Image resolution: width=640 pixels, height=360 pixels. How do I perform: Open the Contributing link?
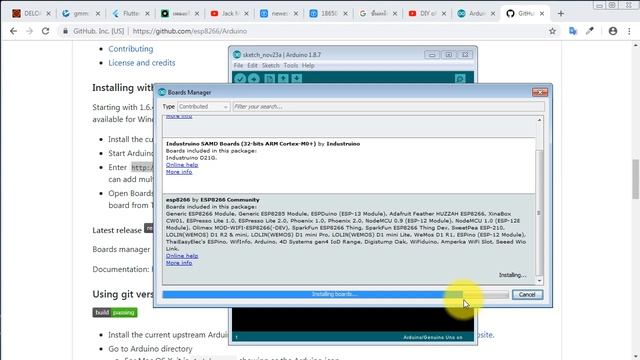(131, 49)
